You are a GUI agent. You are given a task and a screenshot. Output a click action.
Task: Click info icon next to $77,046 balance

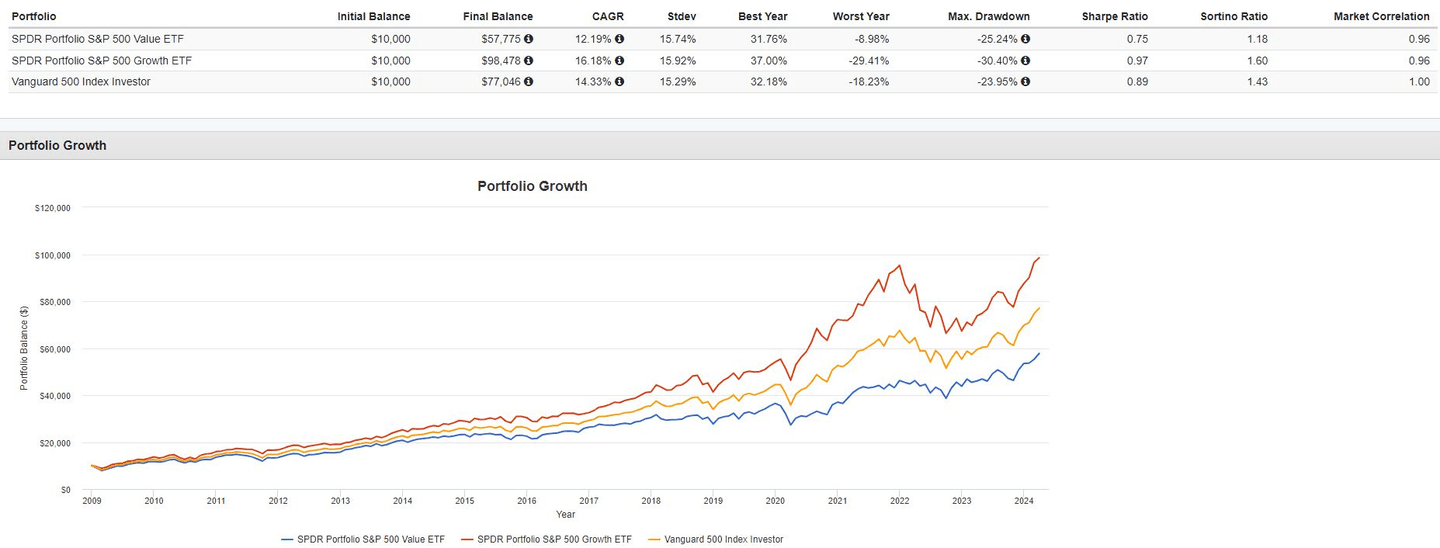point(528,82)
